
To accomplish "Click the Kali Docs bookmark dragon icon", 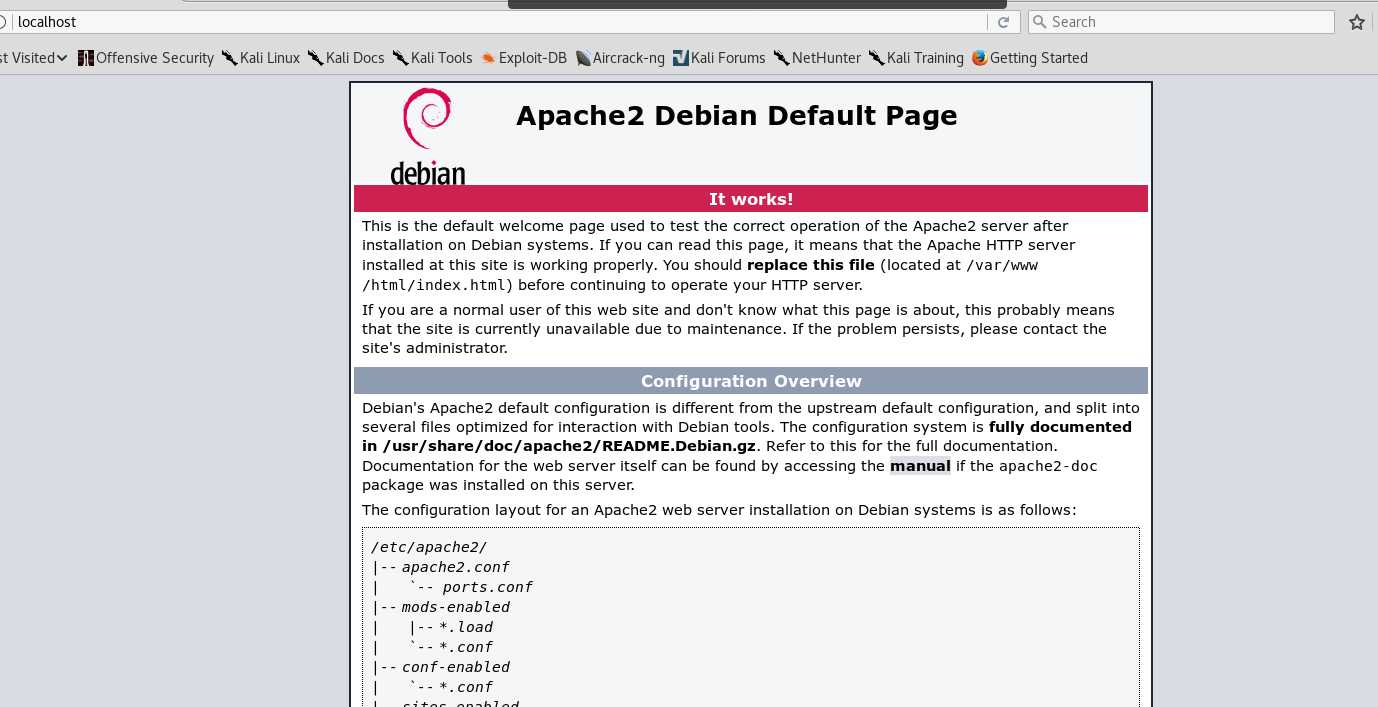I will pyautogui.click(x=316, y=58).
